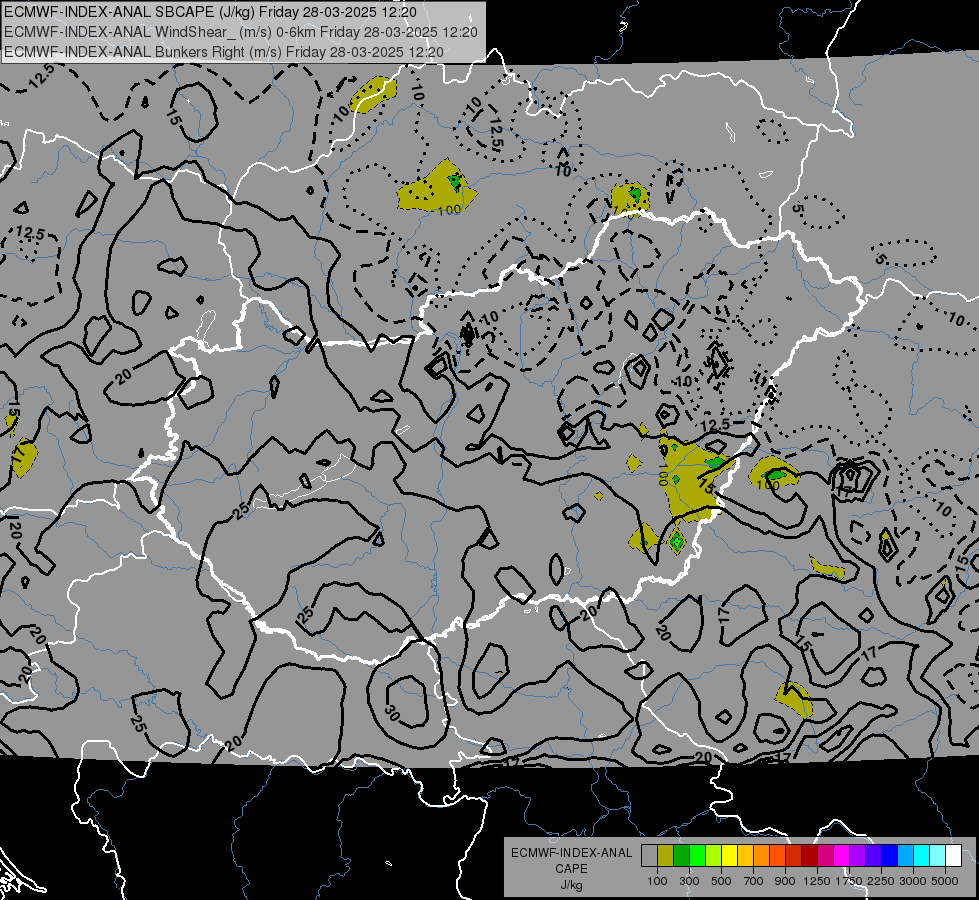Click the 3000 value under the color scale

pyautogui.click(x=913, y=881)
